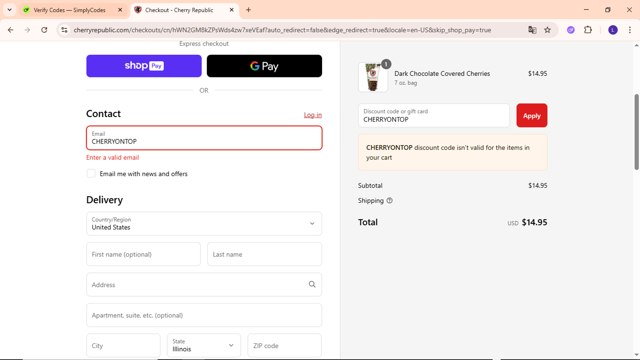Screen dimensions: 640x360
Task: Click the page vertical scrollbar
Action: (636, 131)
